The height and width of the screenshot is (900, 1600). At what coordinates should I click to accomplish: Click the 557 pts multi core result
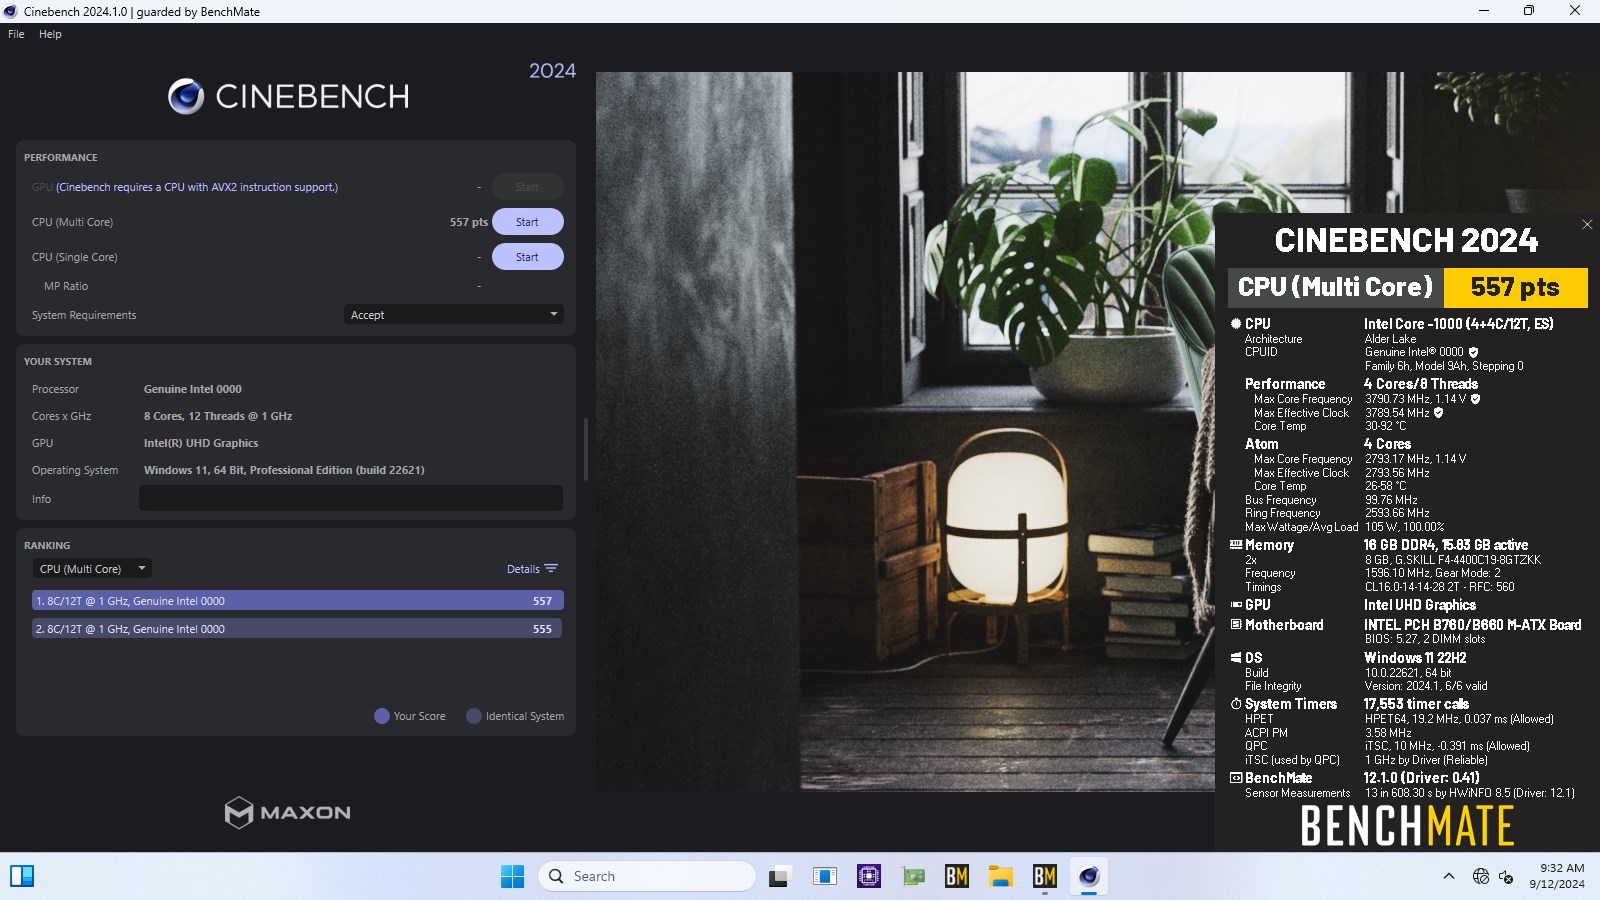(x=469, y=222)
